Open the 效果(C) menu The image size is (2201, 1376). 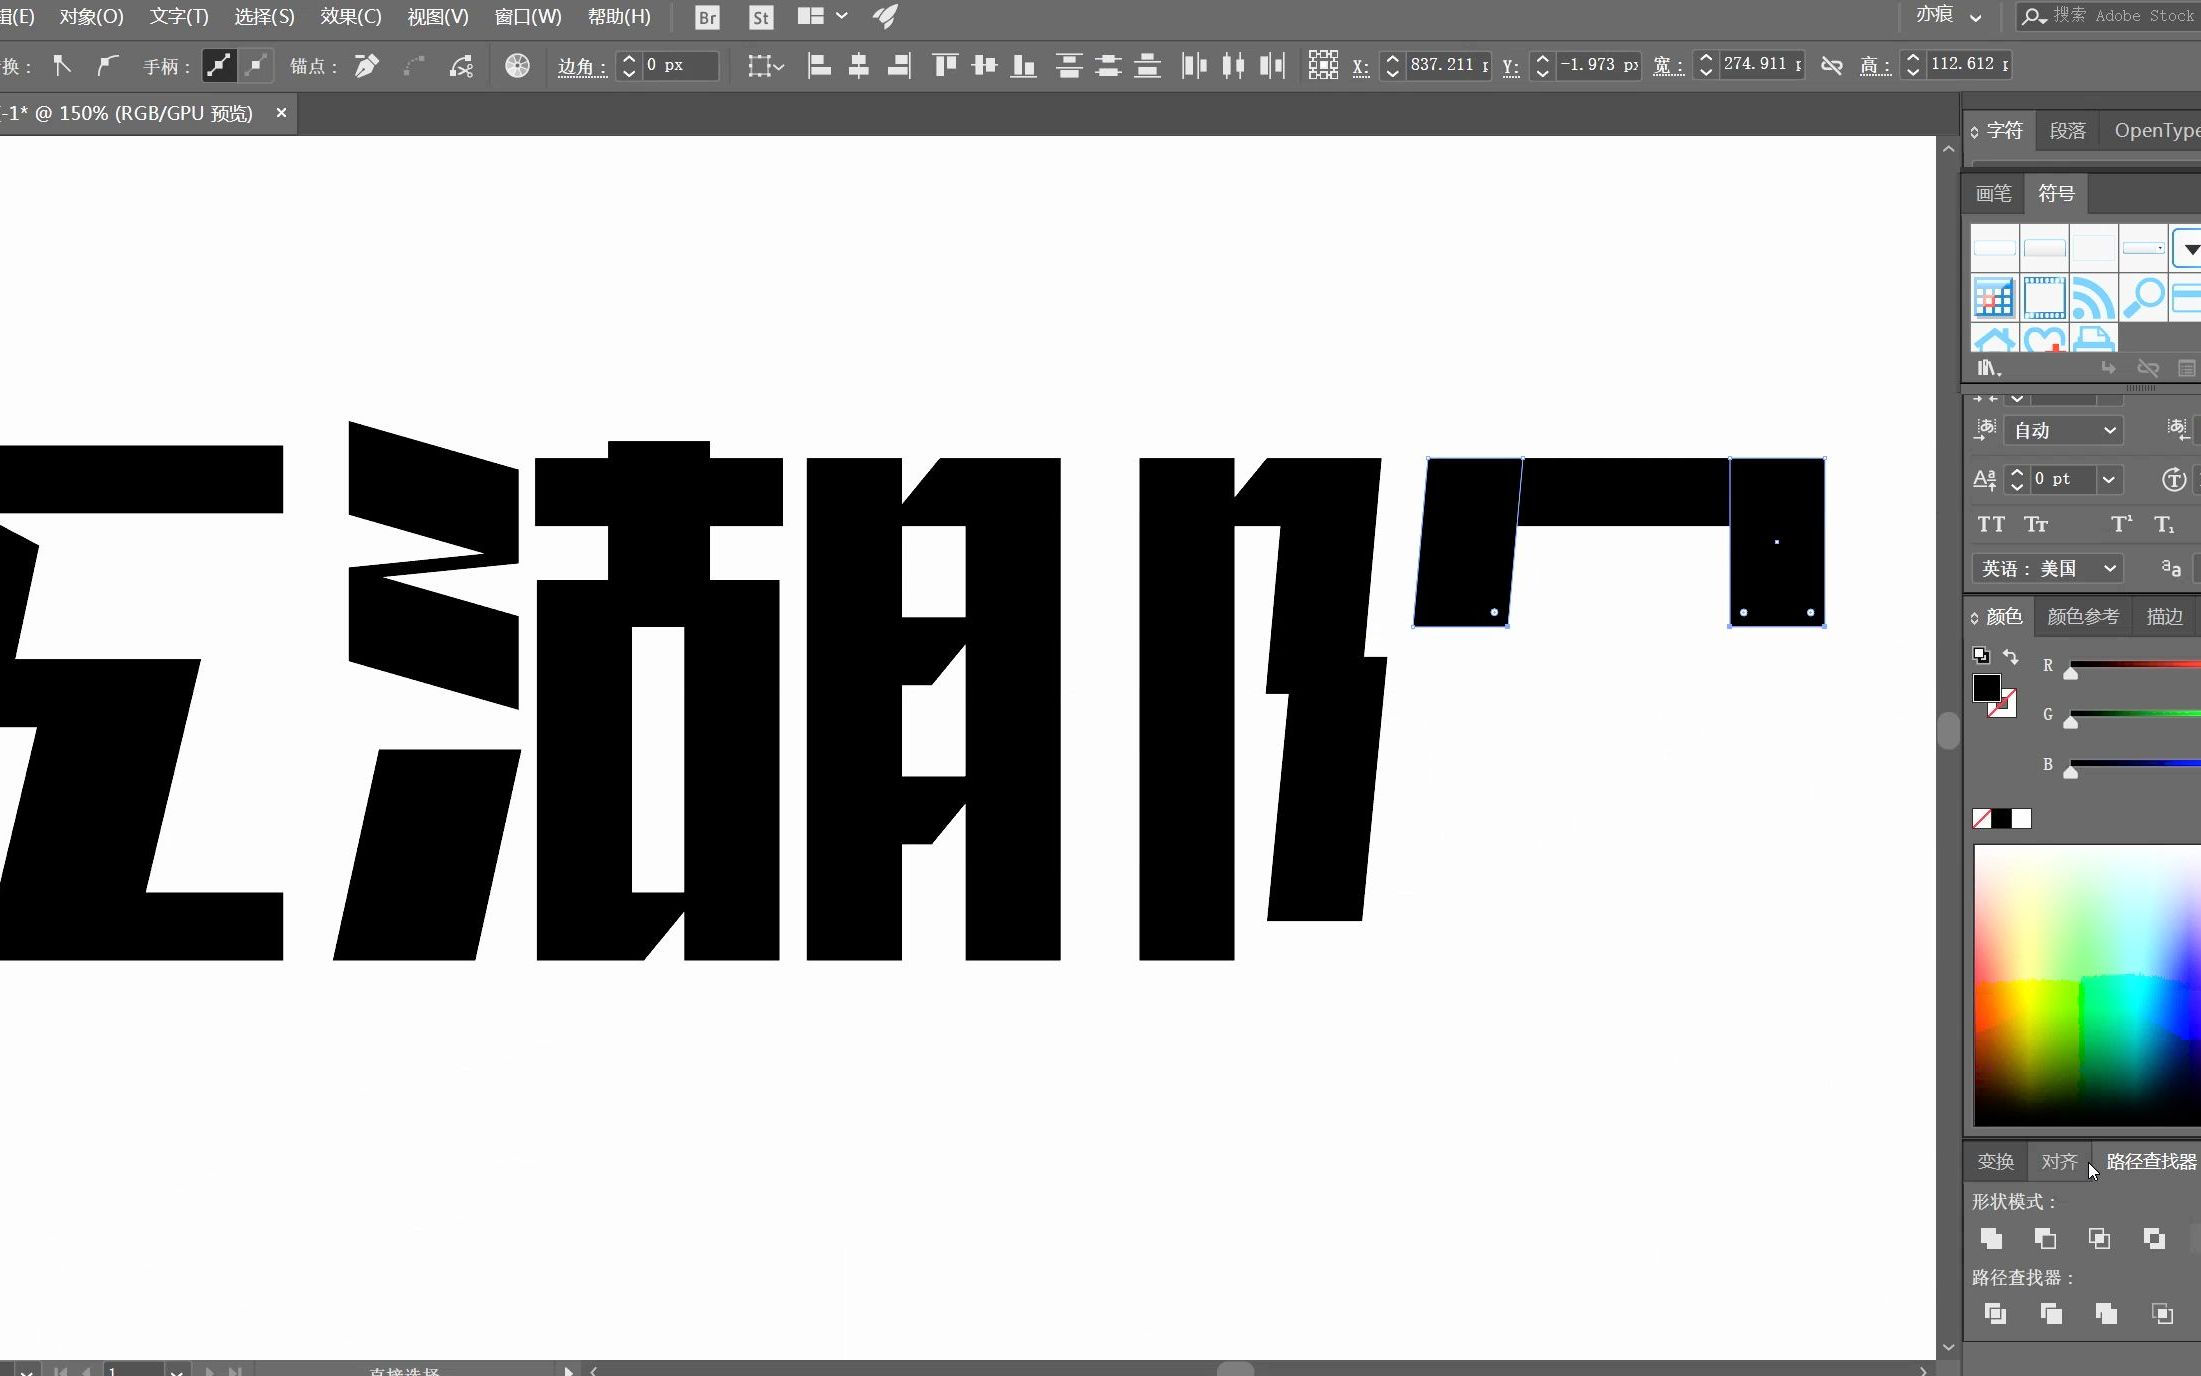(x=351, y=16)
